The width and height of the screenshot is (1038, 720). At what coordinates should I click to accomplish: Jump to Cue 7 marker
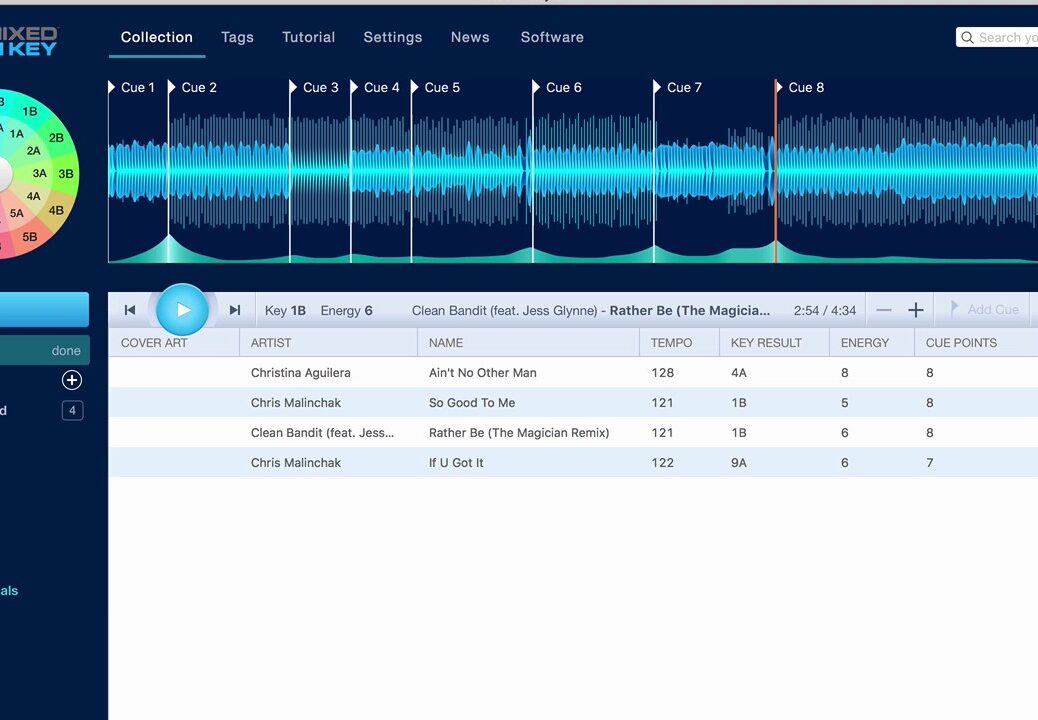point(678,87)
